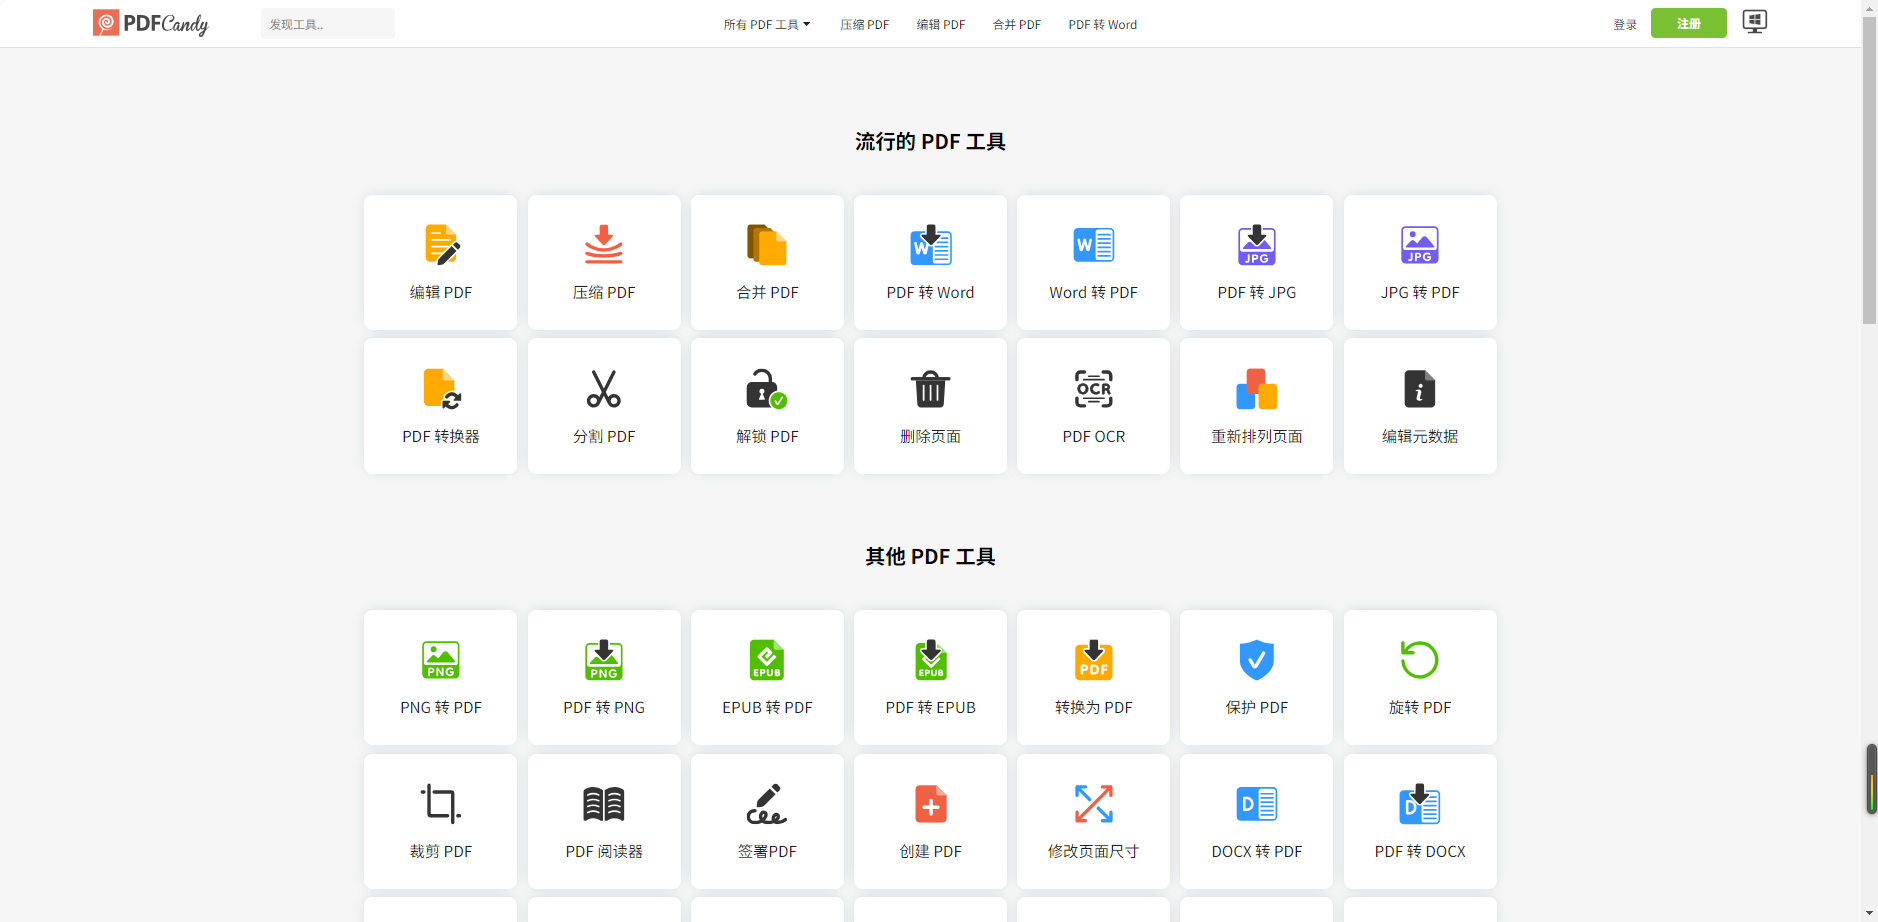Launch the Rearrange Pages (重新排列页面) icon
The image size is (1878, 922).
point(1256,389)
